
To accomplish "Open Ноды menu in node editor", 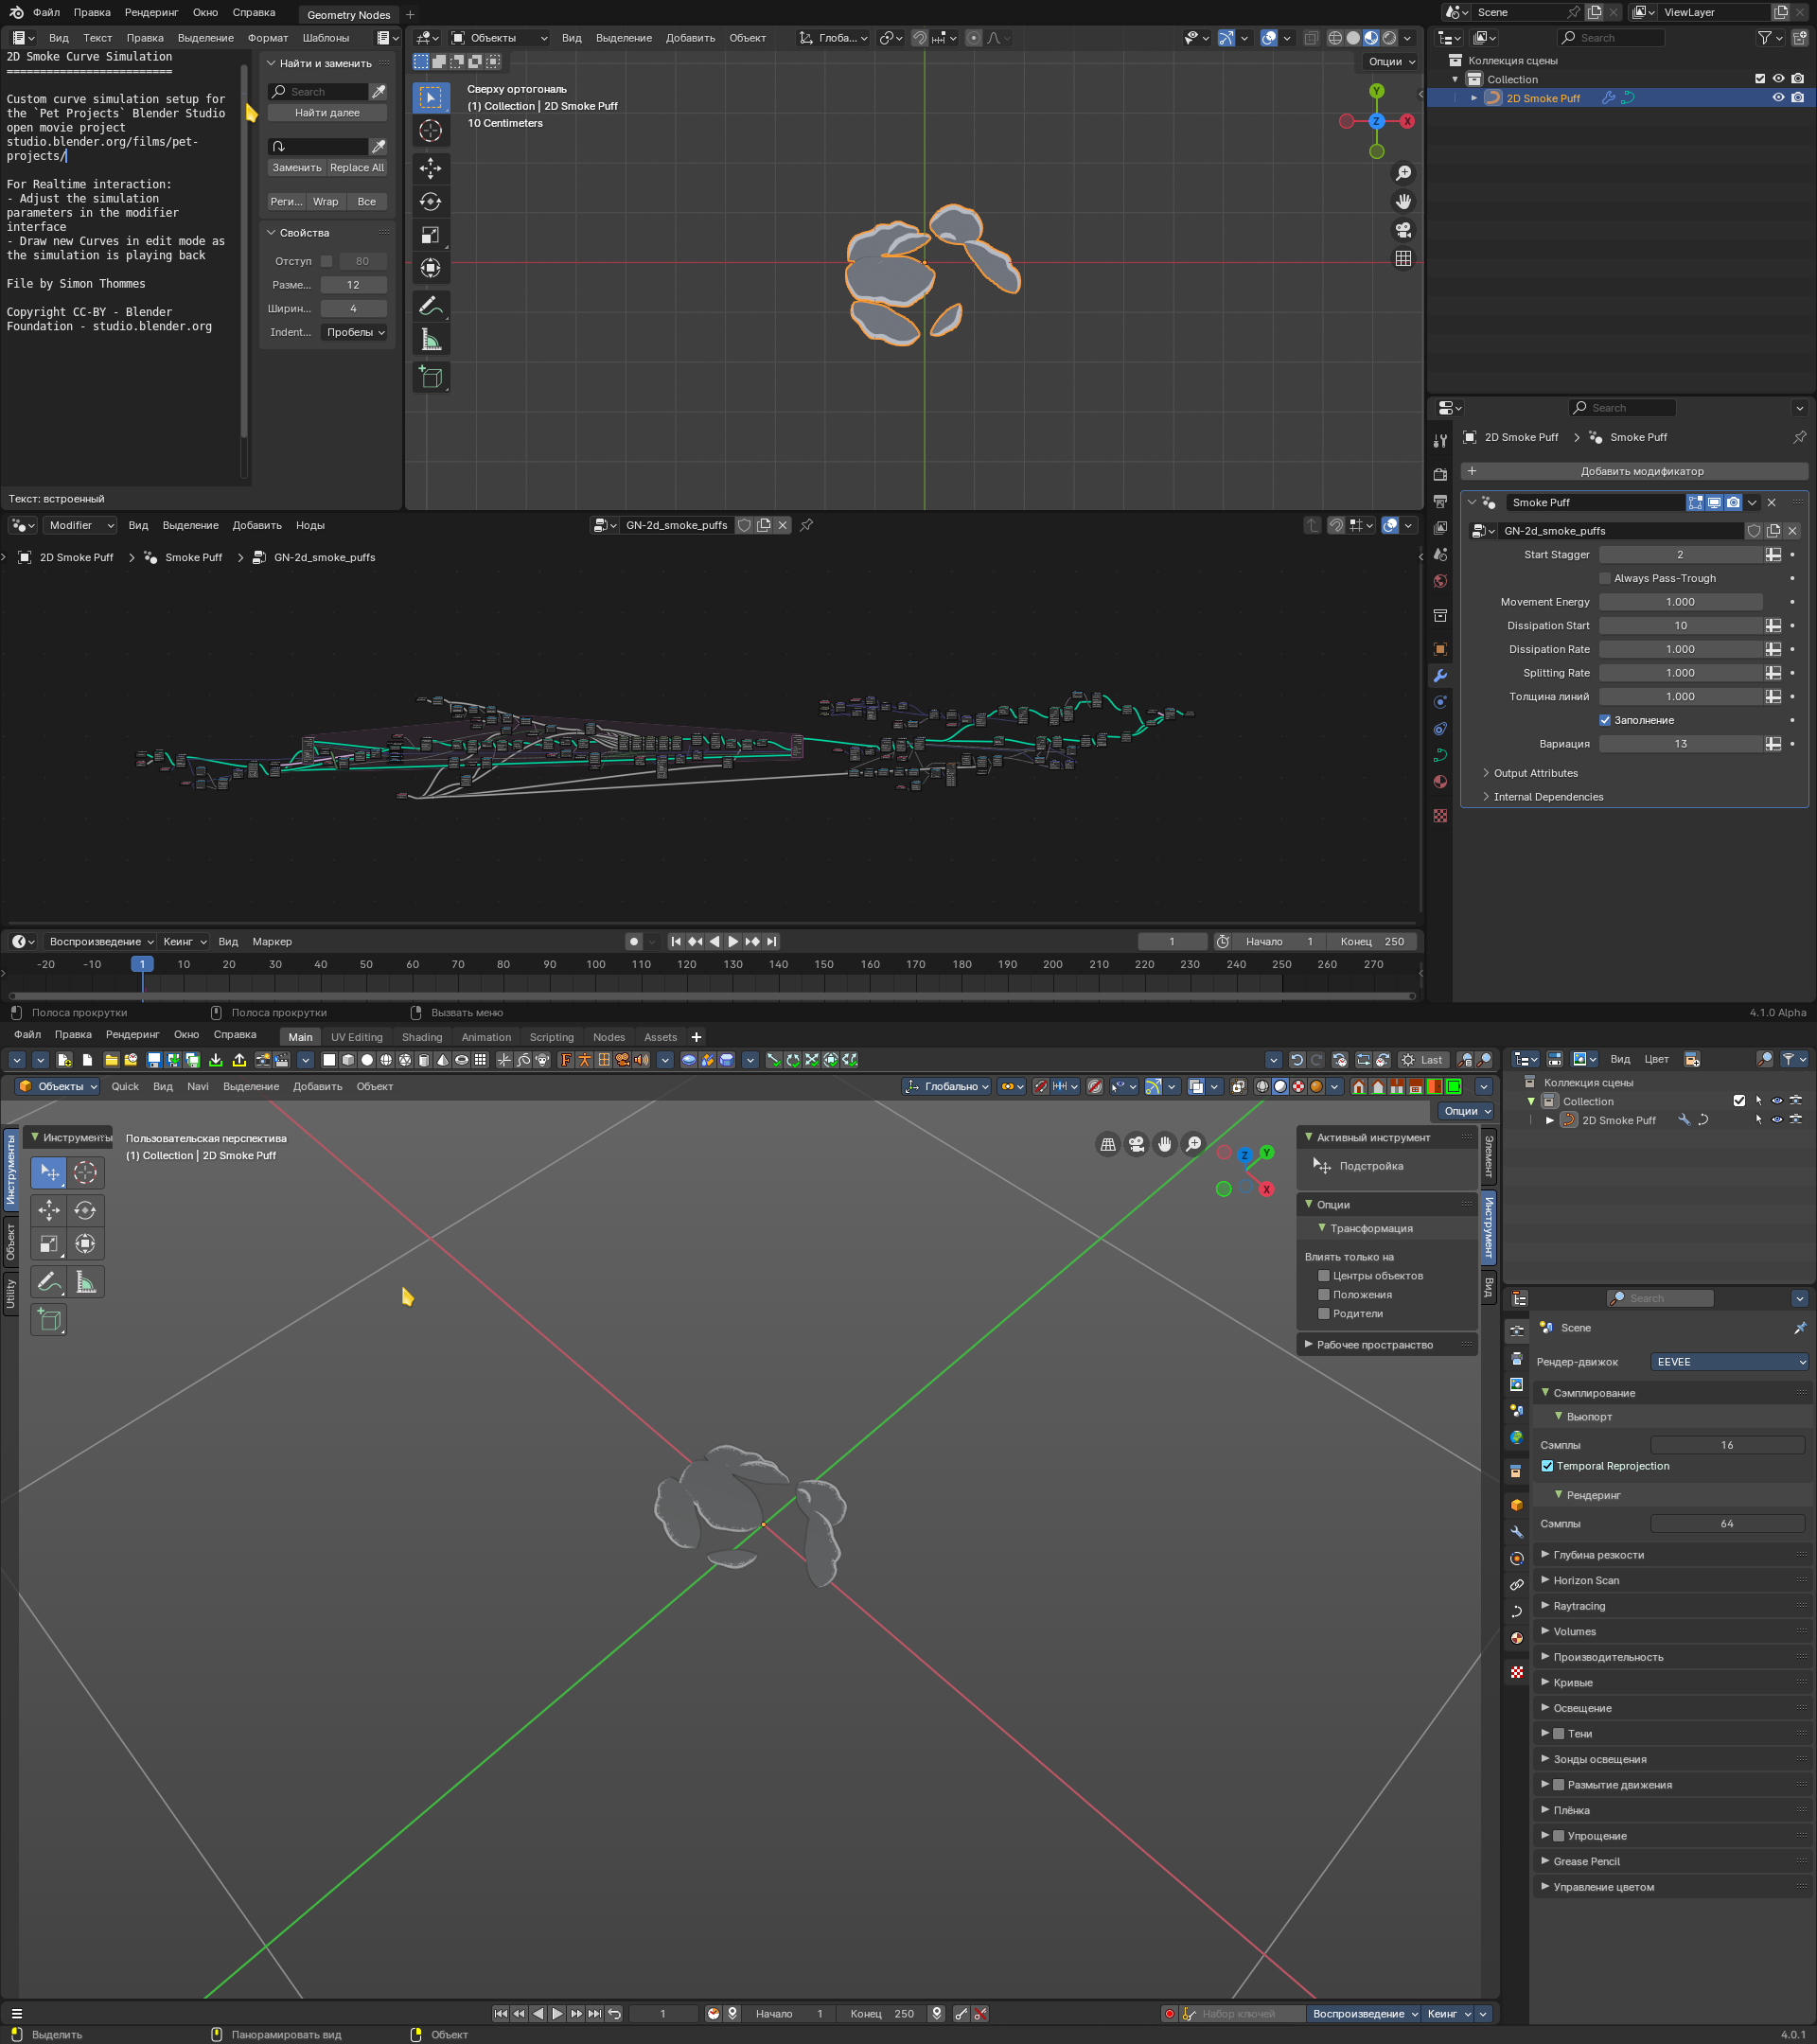I will click(310, 526).
